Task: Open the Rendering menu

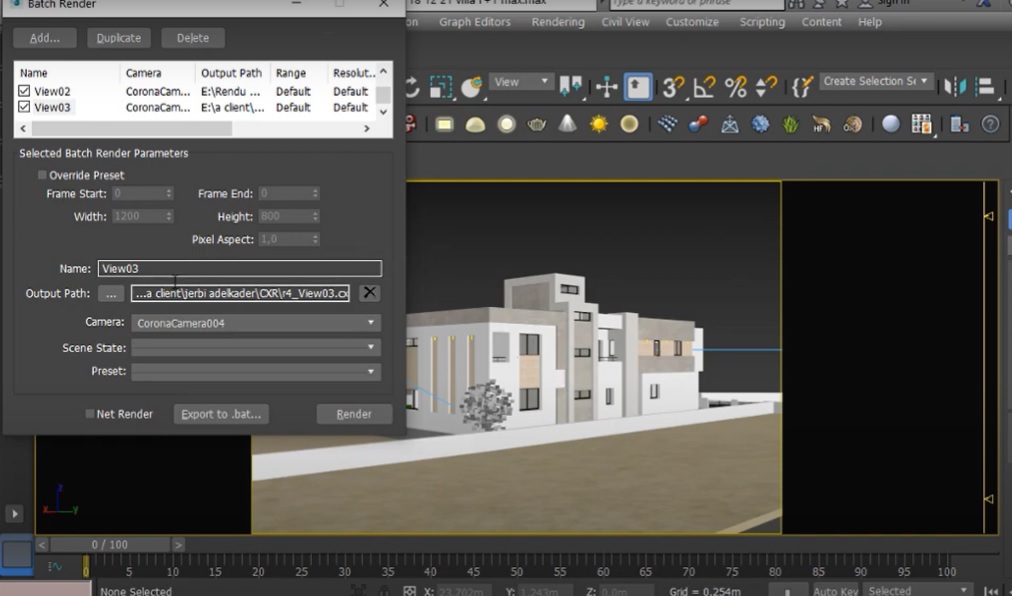Action: tap(558, 22)
